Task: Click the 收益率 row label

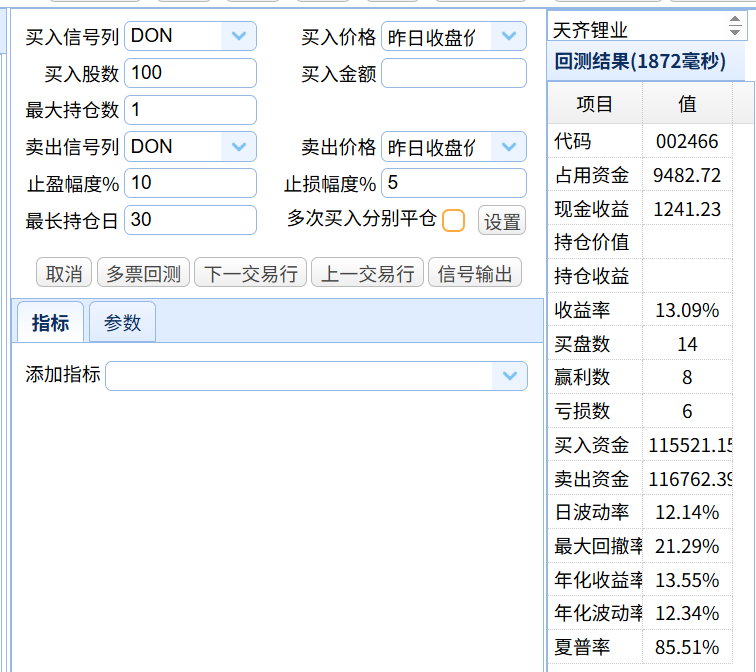Action: 582,310
